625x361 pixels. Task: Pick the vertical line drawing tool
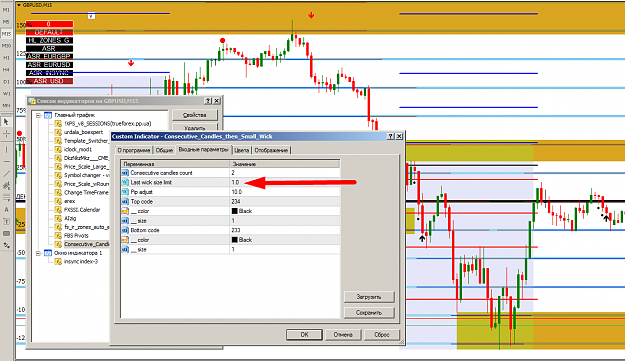pos(6,150)
